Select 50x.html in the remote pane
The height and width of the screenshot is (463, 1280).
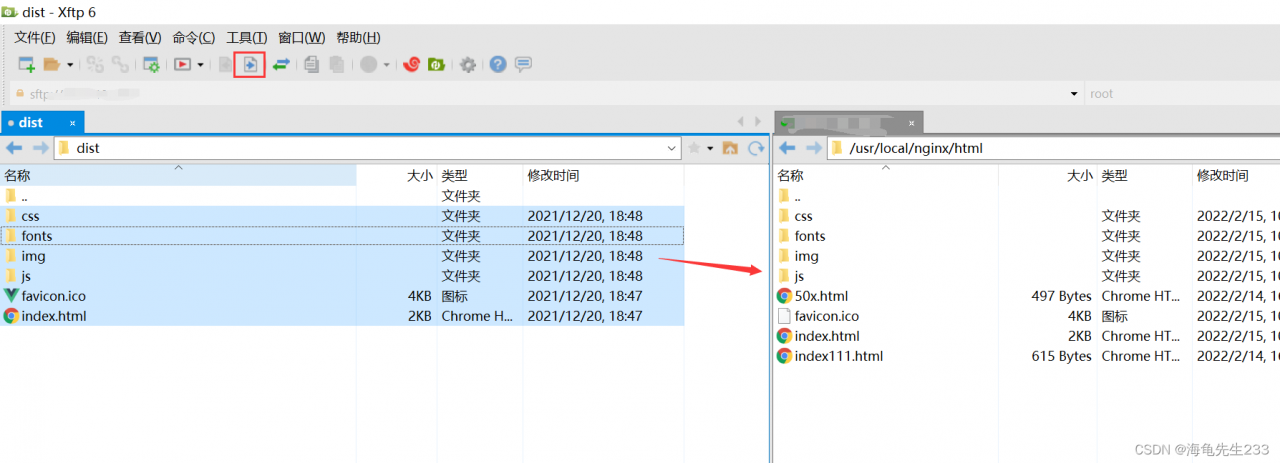pos(1027,296)
